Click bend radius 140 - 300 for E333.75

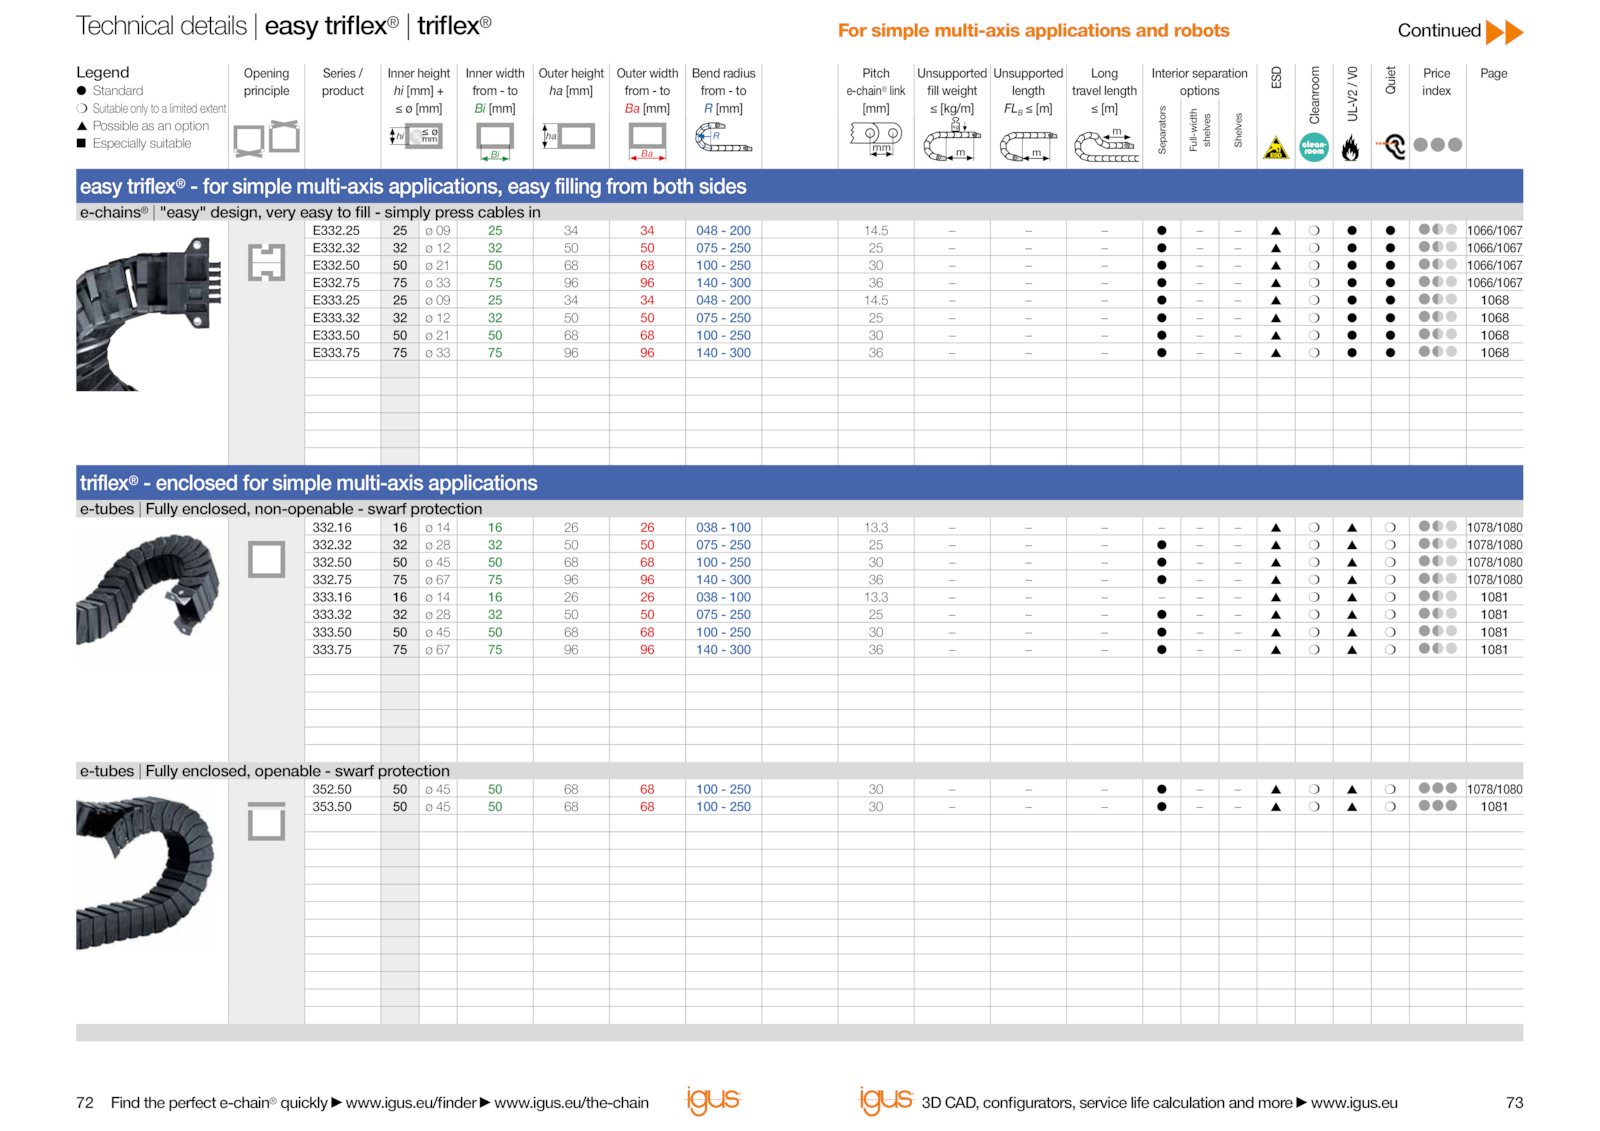(x=723, y=353)
